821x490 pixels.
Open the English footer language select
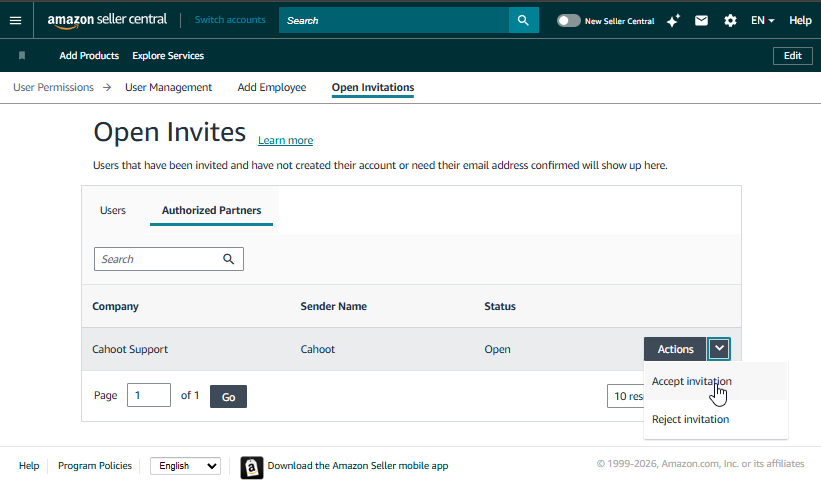(185, 466)
